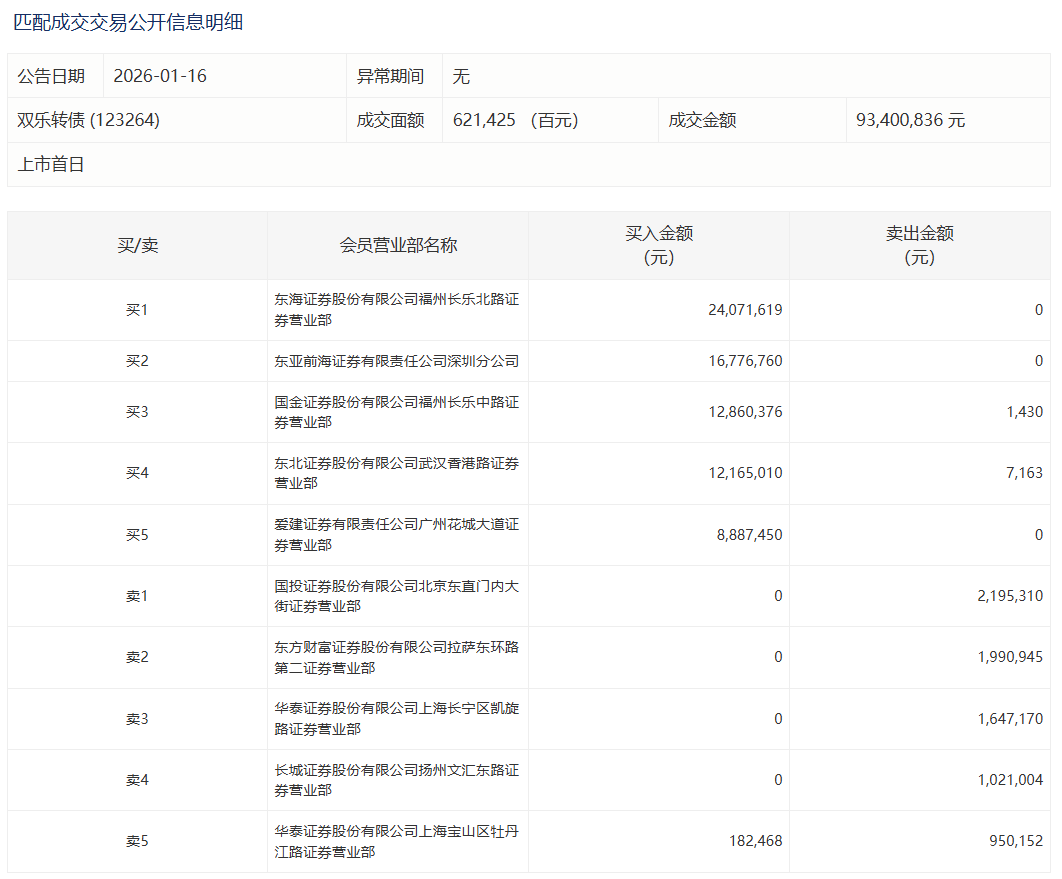Click the 卖5 buy amount 182,468

pos(755,841)
